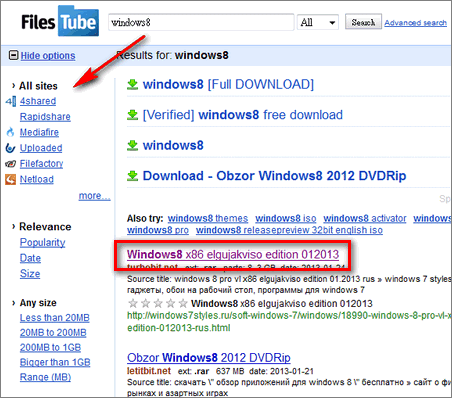Open [Verified] windows8 free download link

pyautogui.click(x=243, y=115)
